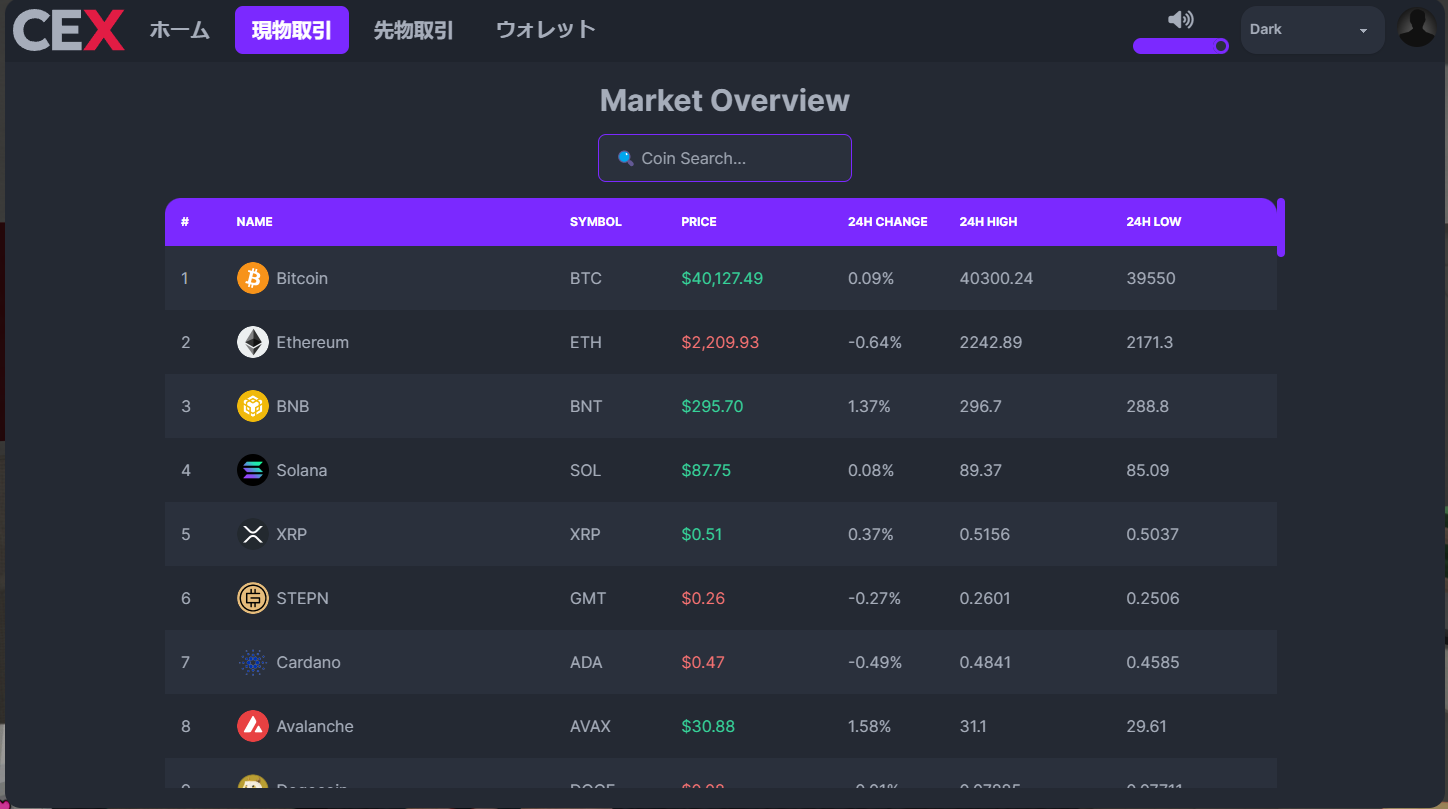Click the magnifier icon in the search box
This screenshot has height=809, width=1448.
coord(626,158)
